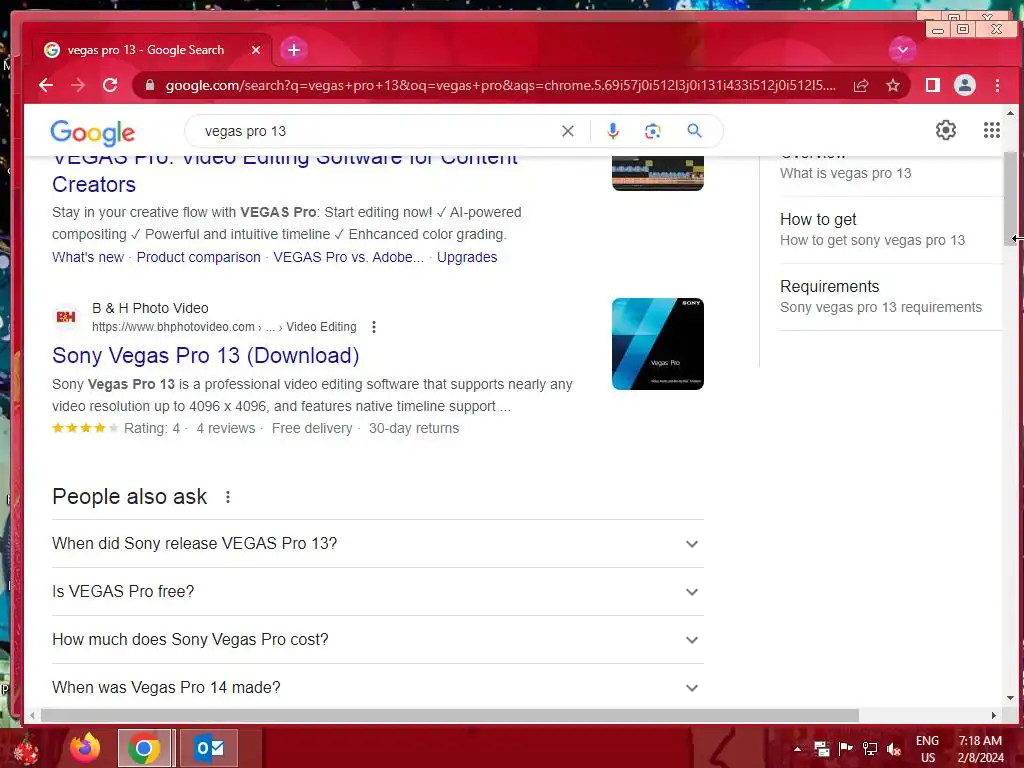Open the Product comparison sitelink
The width and height of the screenshot is (1024, 768).
click(199, 257)
